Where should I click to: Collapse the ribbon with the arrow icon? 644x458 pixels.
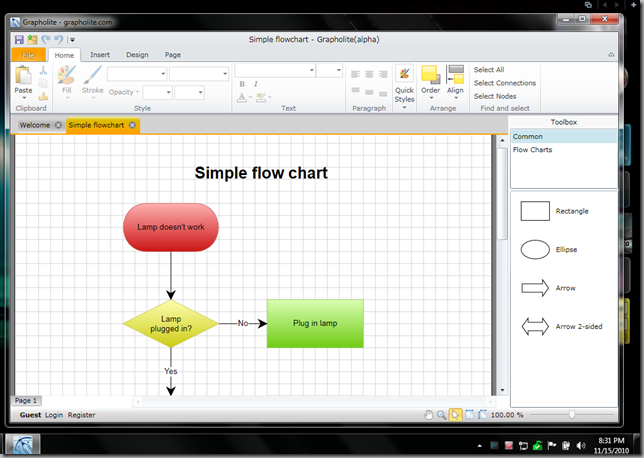click(x=611, y=55)
